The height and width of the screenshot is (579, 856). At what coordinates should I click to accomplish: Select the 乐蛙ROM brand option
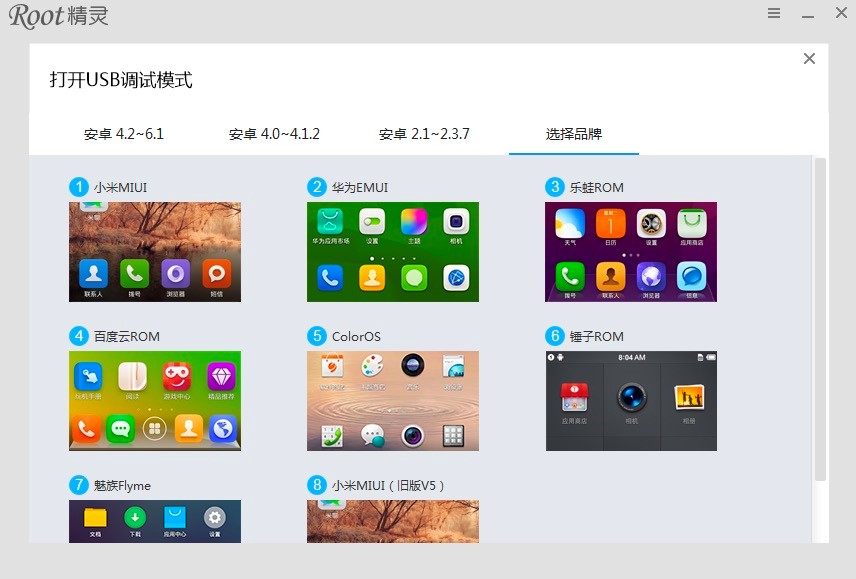[x=630, y=250]
